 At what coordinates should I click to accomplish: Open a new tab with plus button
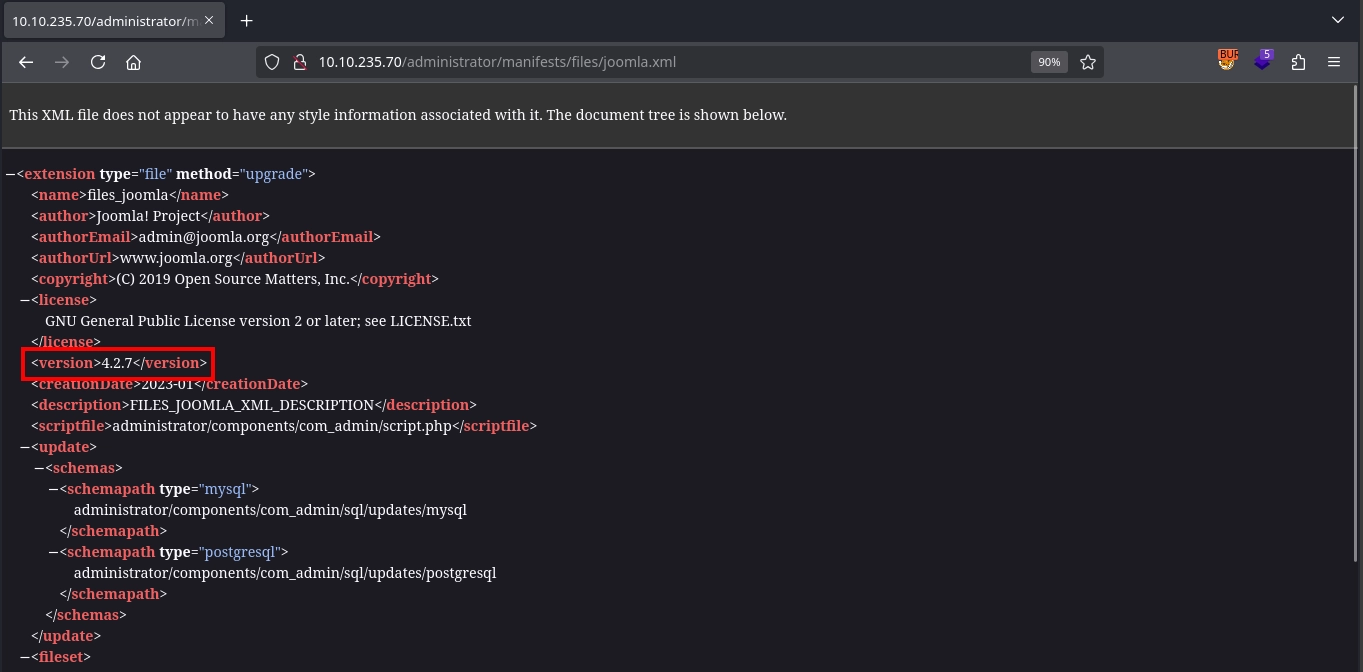246,21
